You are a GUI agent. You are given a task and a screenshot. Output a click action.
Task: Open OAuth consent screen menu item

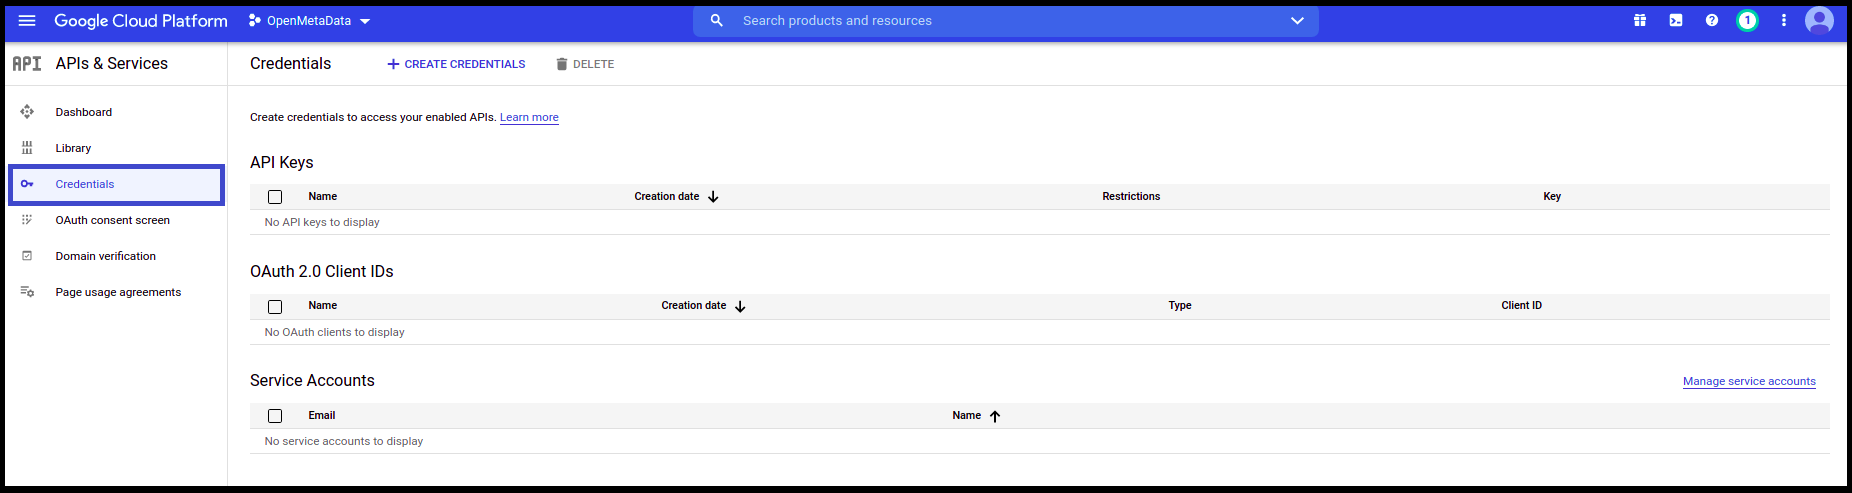pyautogui.click(x=112, y=220)
